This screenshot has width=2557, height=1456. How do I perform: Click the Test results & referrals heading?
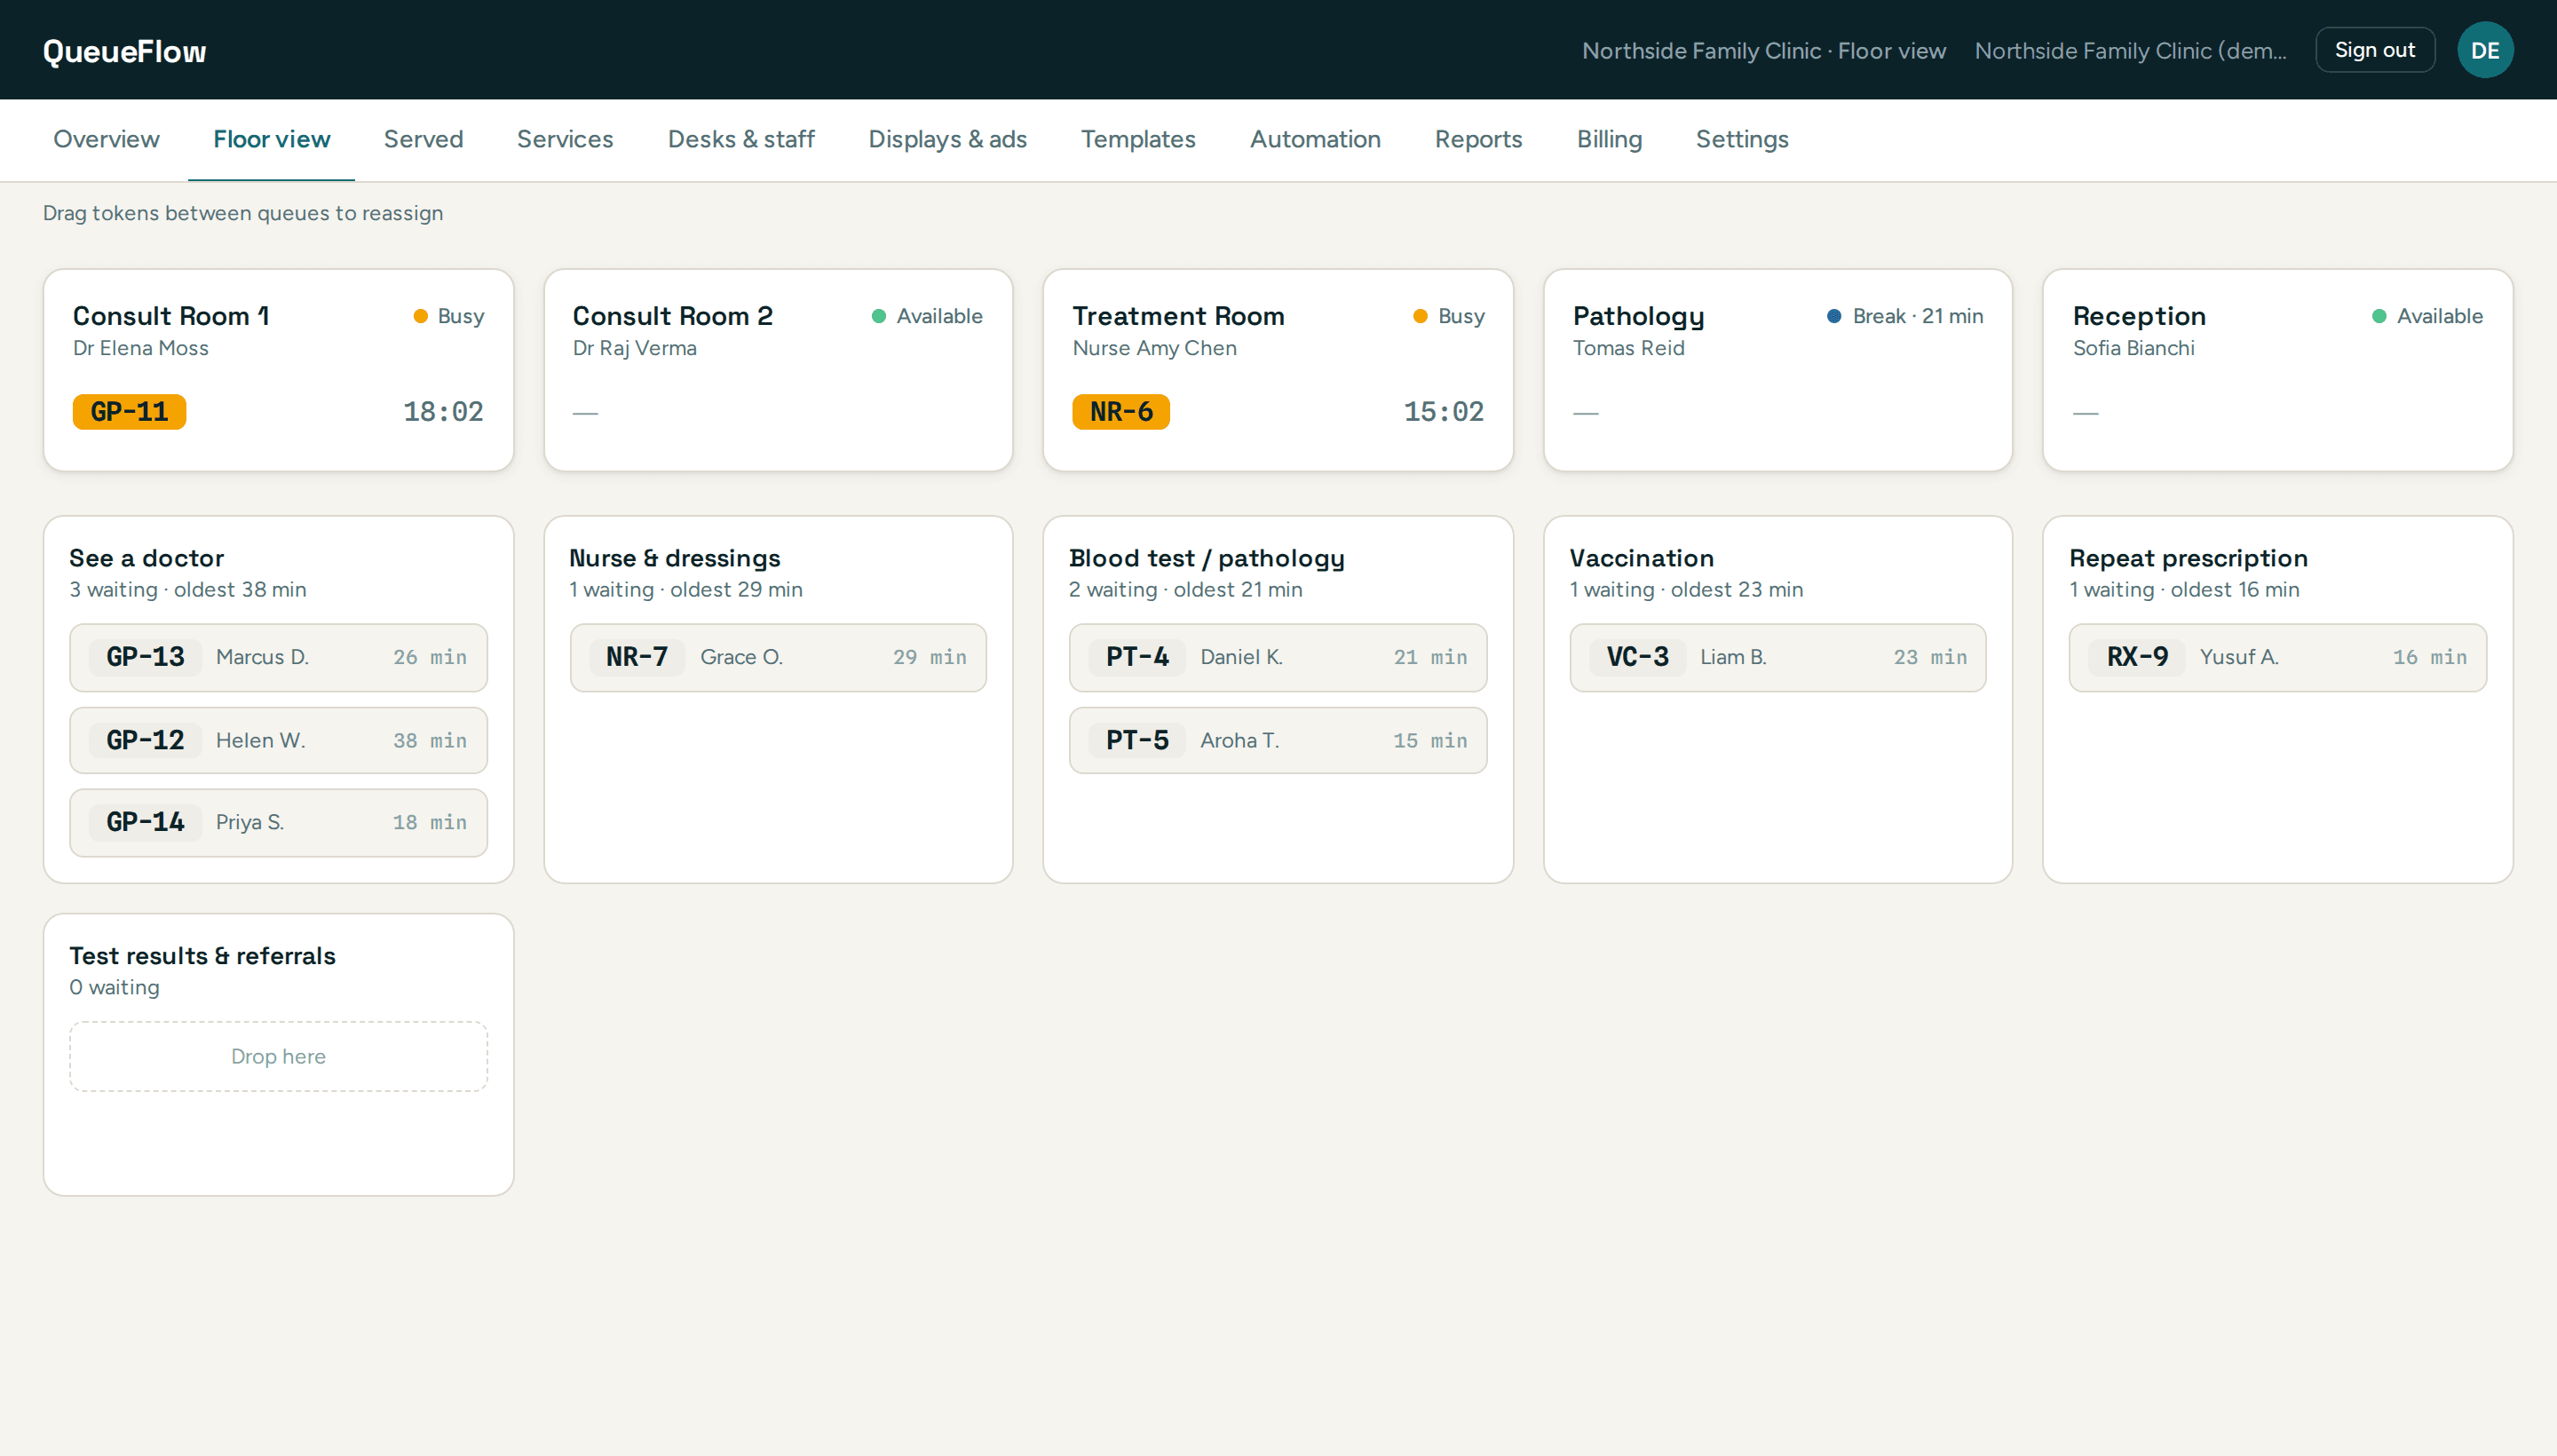coord(202,956)
